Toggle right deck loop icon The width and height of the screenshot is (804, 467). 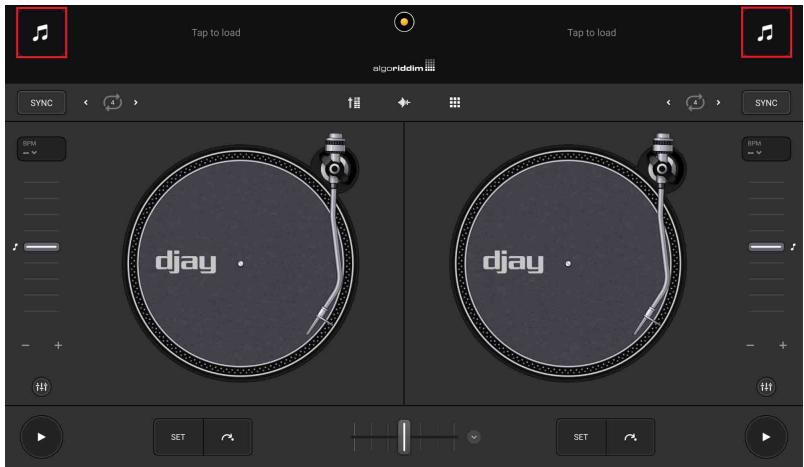695,103
